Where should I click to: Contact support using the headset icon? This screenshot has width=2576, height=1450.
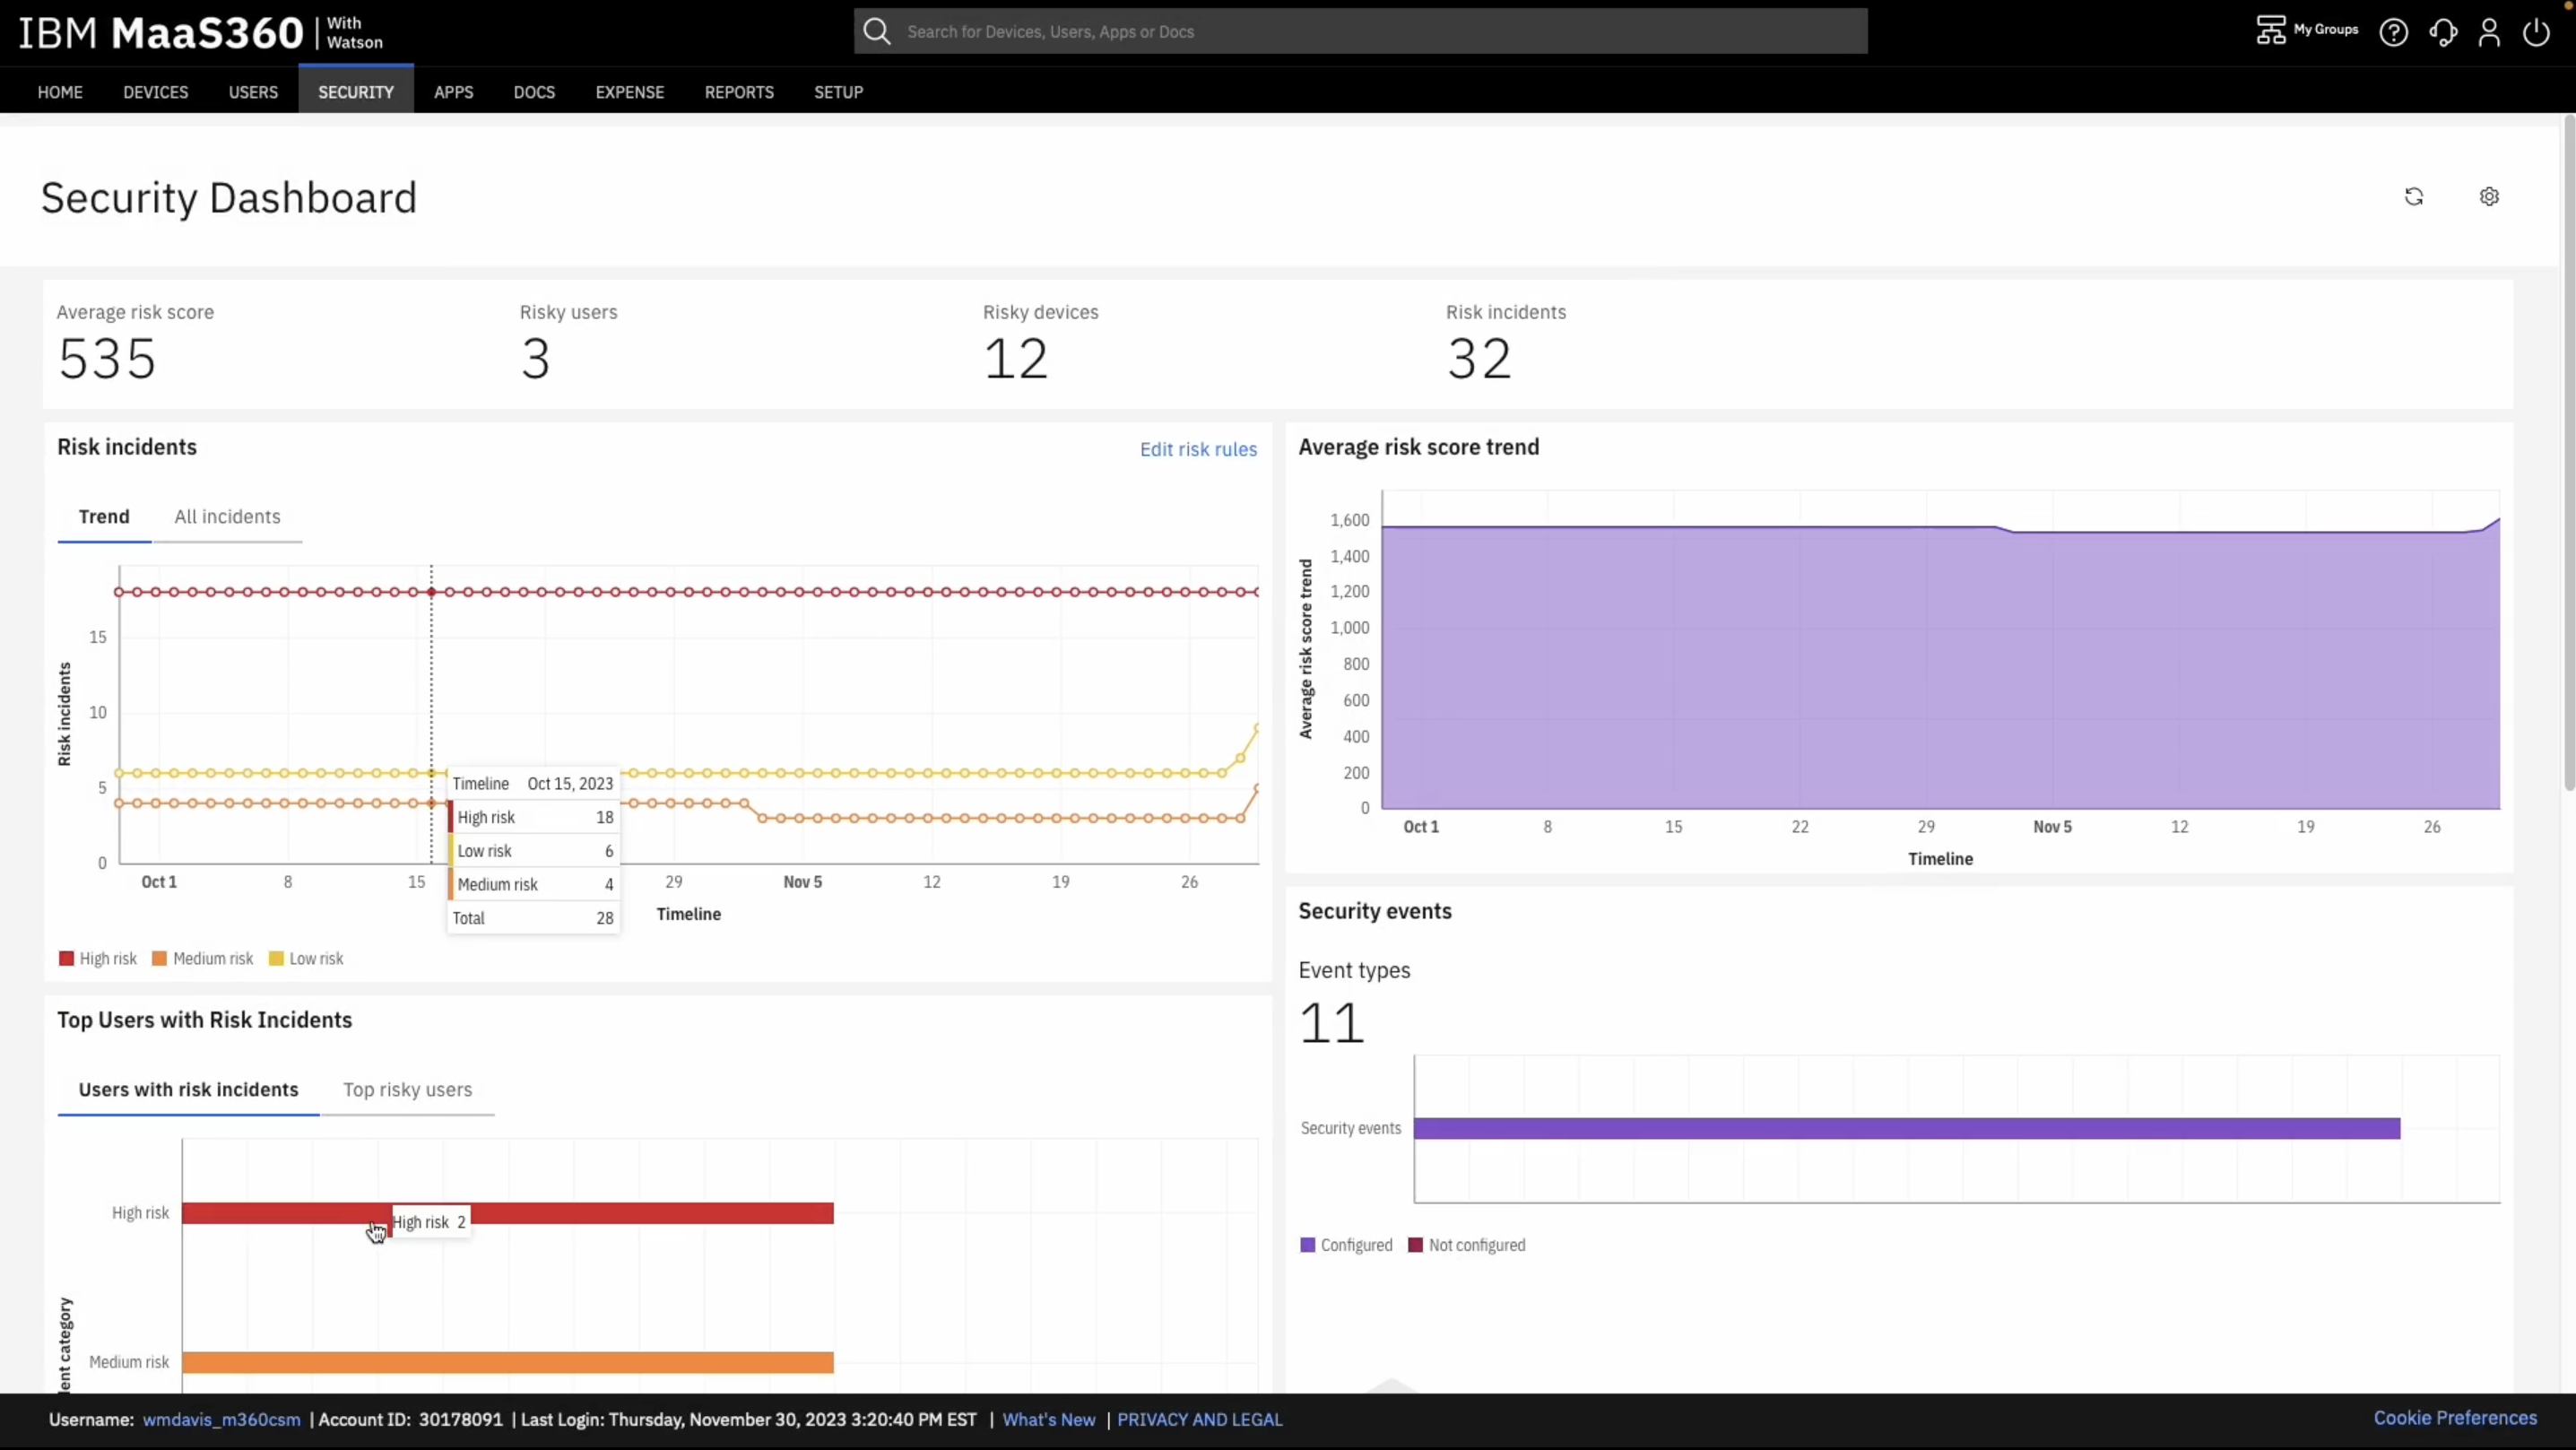pyautogui.click(x=2443, y=31)
